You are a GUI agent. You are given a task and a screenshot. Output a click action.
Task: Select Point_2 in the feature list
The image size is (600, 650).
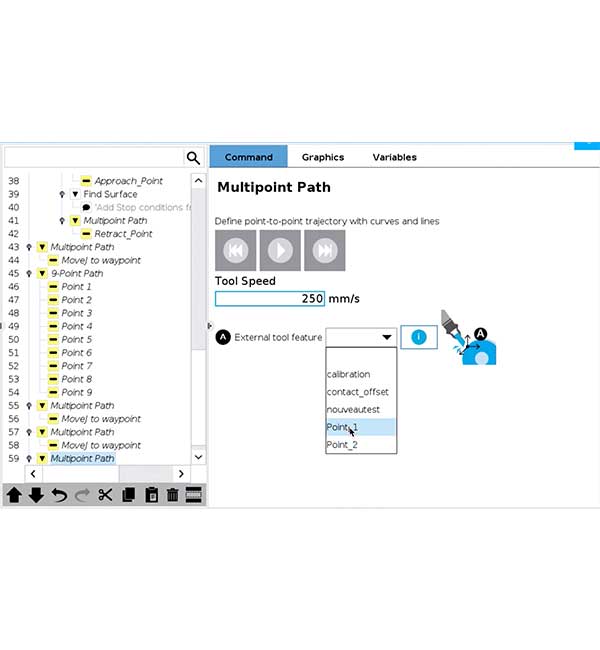click(x=361, y=445)
